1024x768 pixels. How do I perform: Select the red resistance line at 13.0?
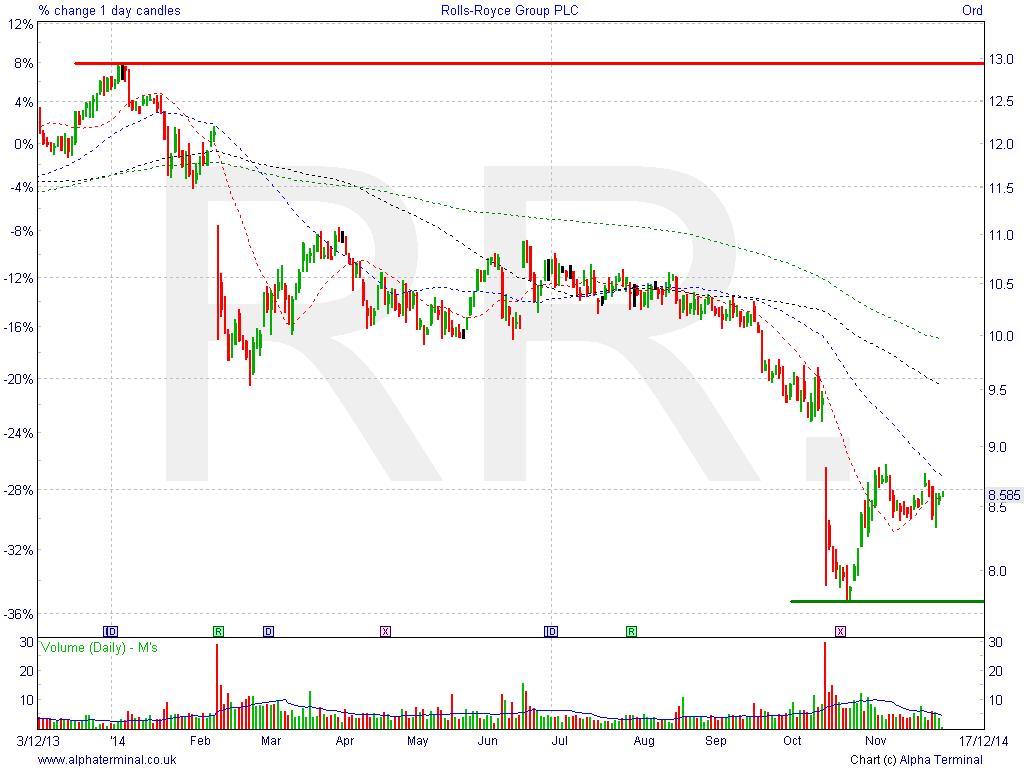click(x=529, y=63)
